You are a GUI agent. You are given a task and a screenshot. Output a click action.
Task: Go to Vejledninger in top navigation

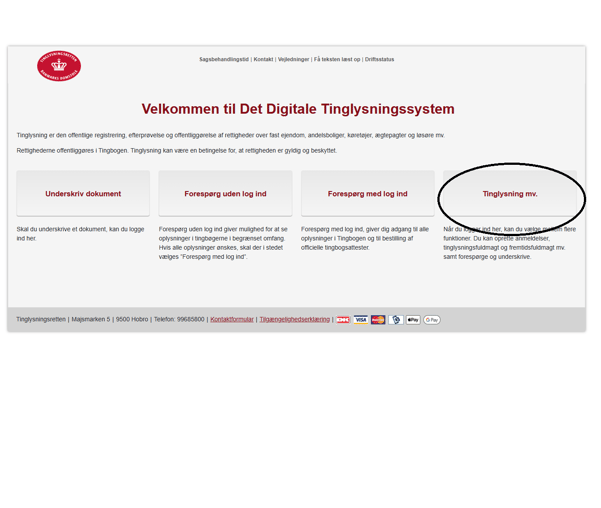(293, 60)
